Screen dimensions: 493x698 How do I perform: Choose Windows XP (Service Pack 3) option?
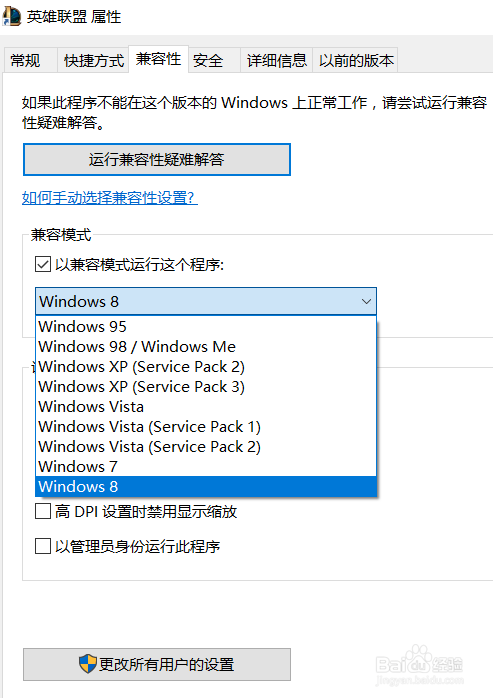[x=206, y=386]
